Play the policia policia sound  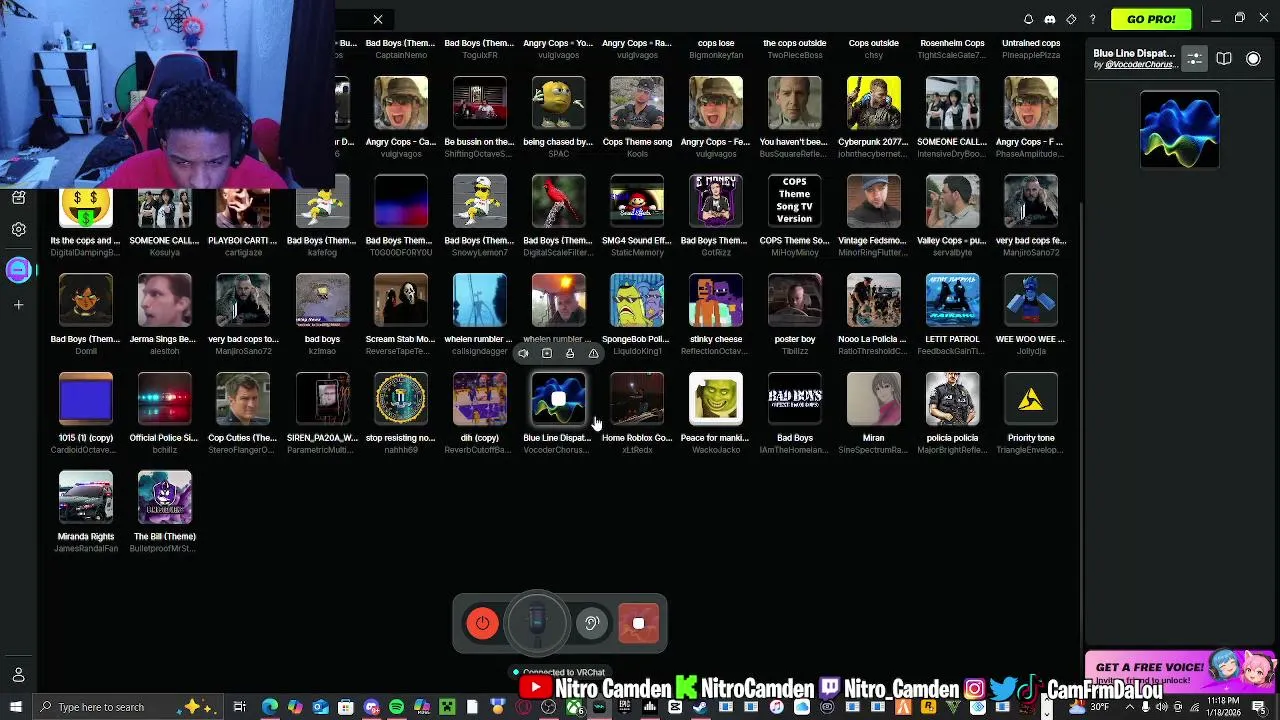952,399
